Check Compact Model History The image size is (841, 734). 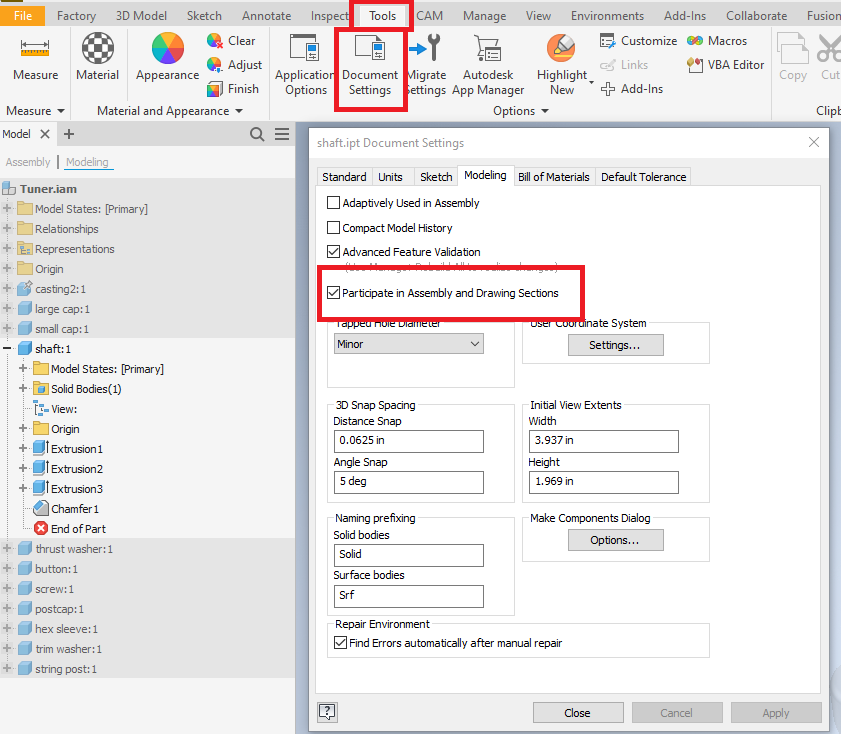335,228
